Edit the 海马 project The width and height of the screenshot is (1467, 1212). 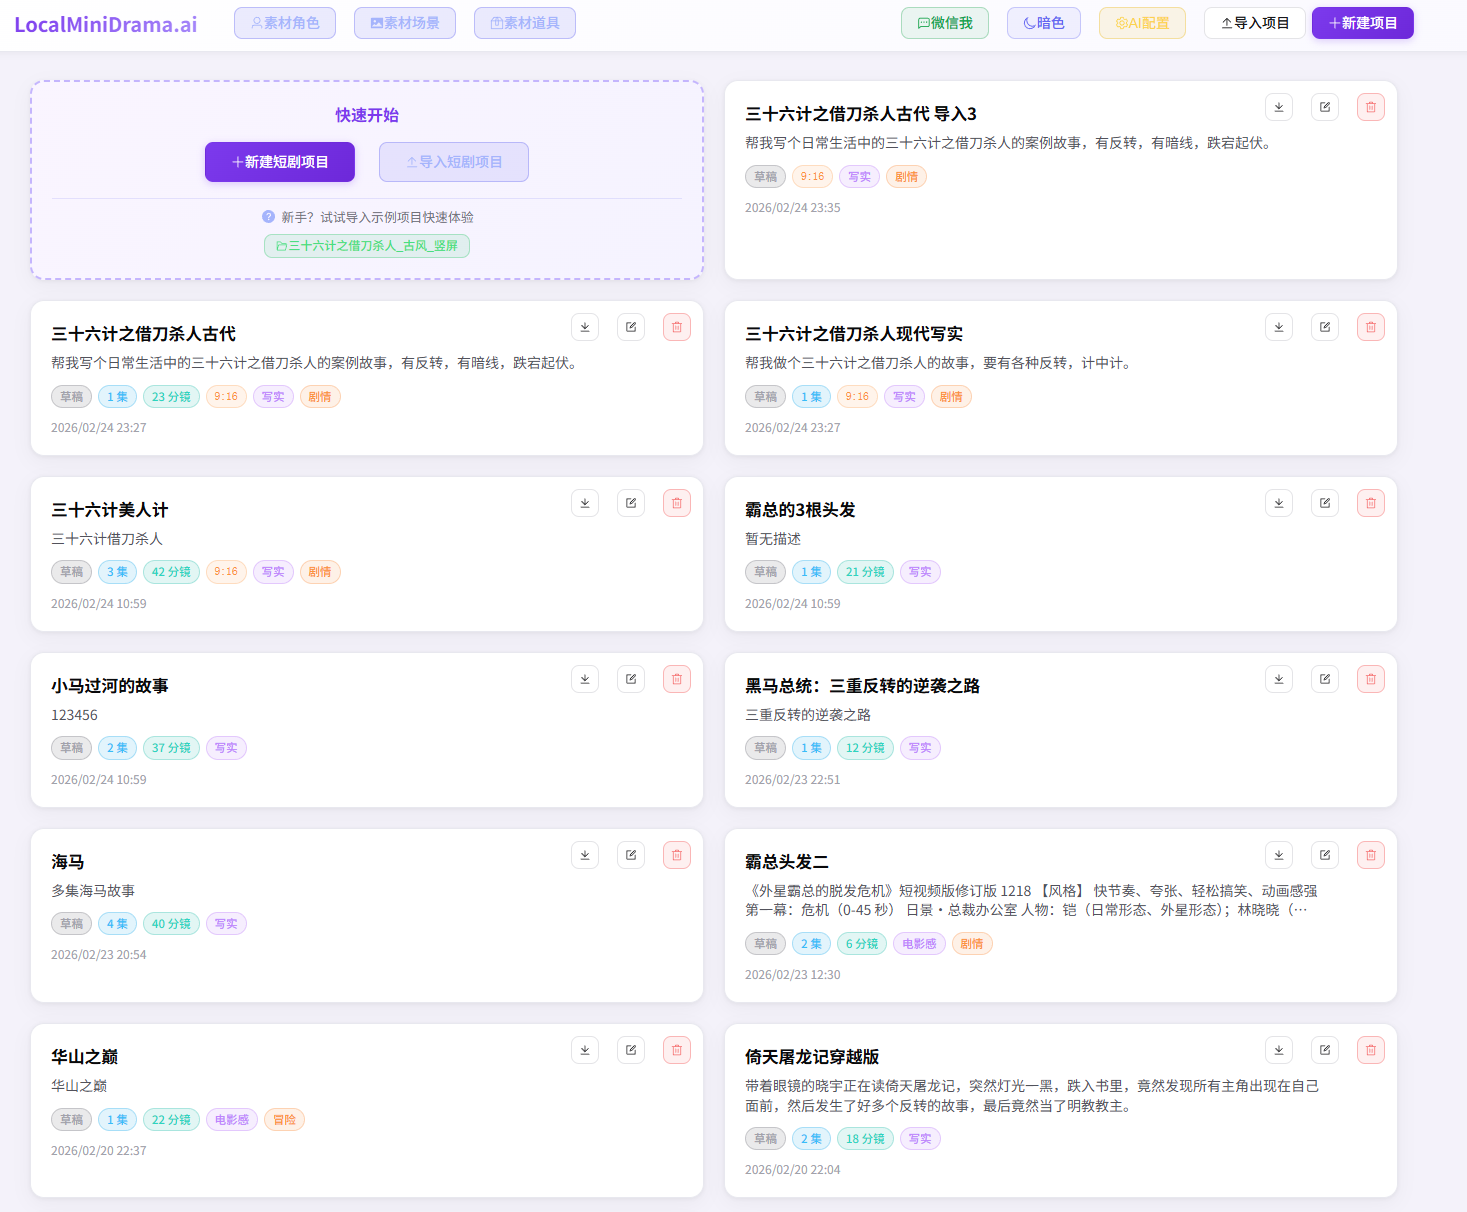(x=631, y=855)
